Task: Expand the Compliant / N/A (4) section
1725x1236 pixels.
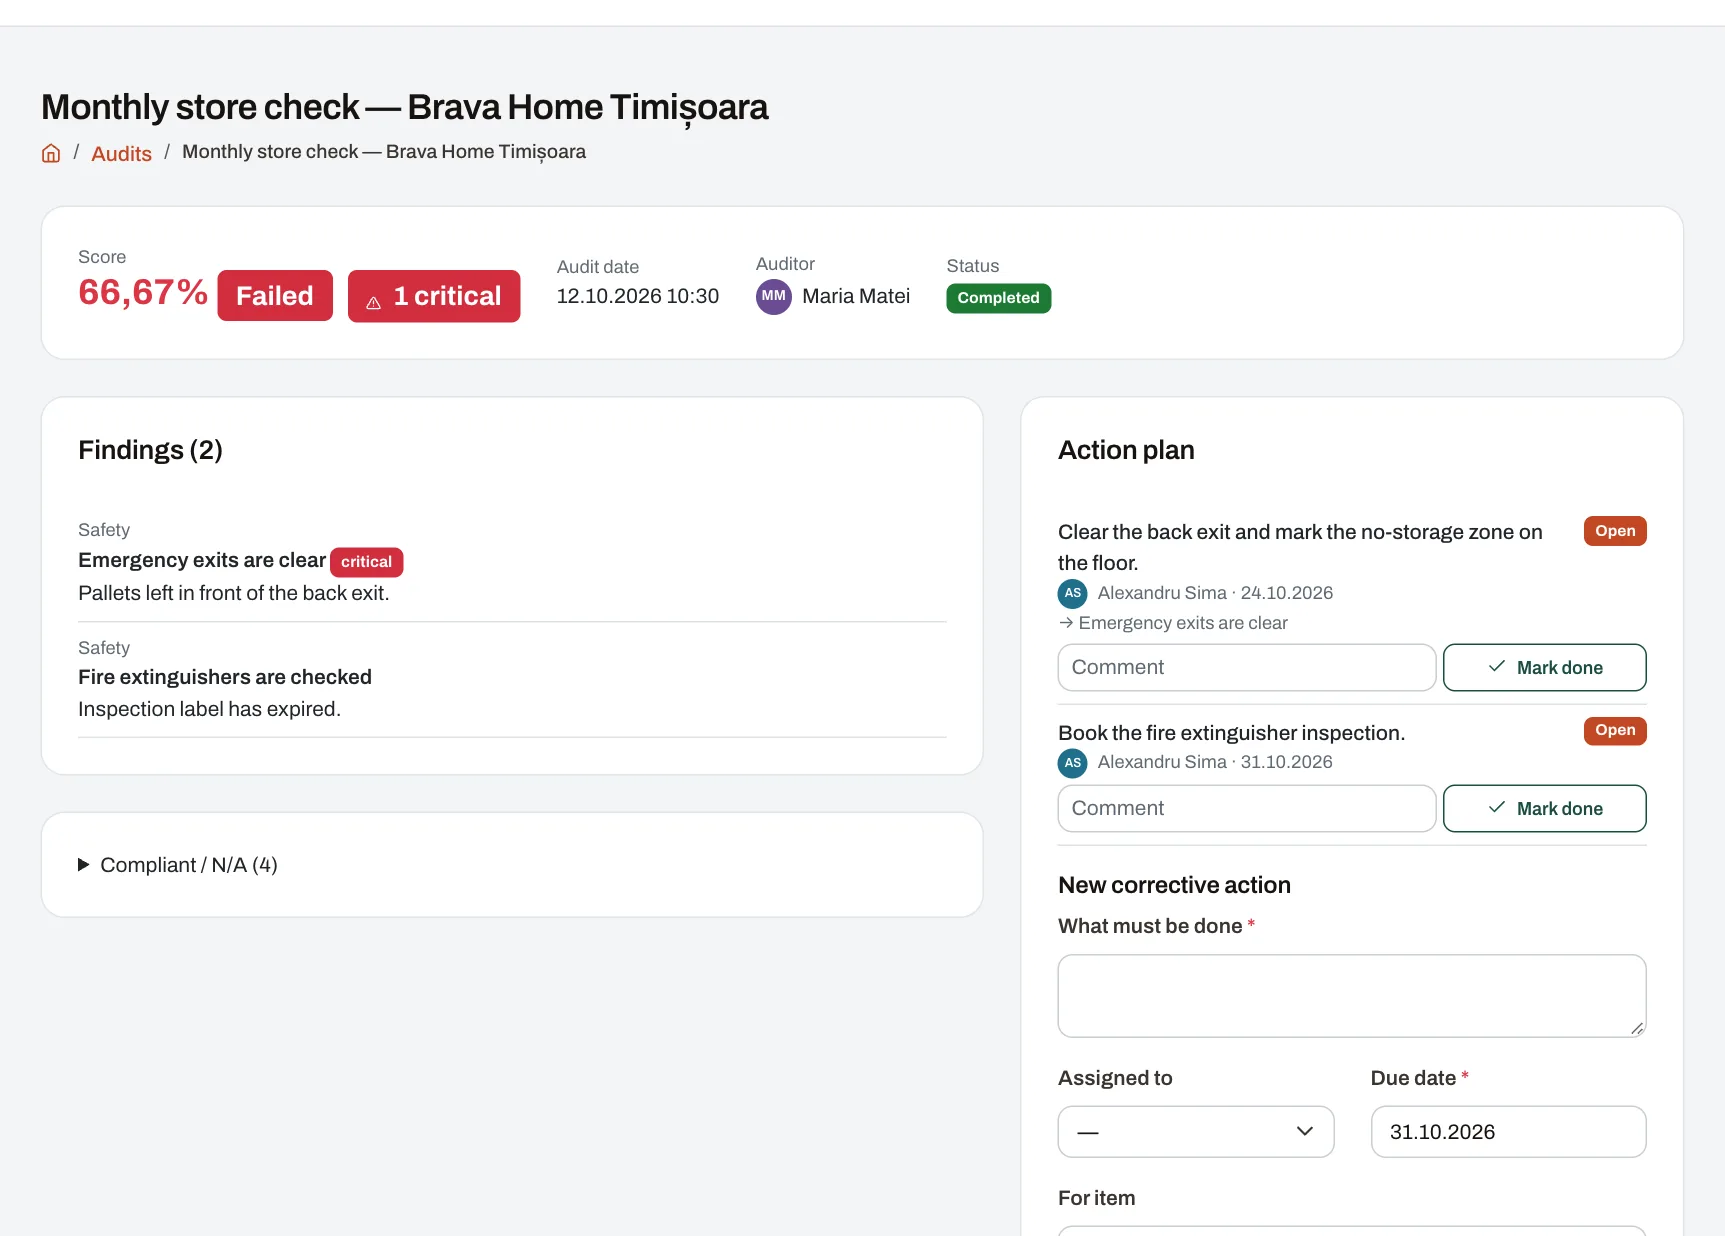Action: click(x=178, y=865)
